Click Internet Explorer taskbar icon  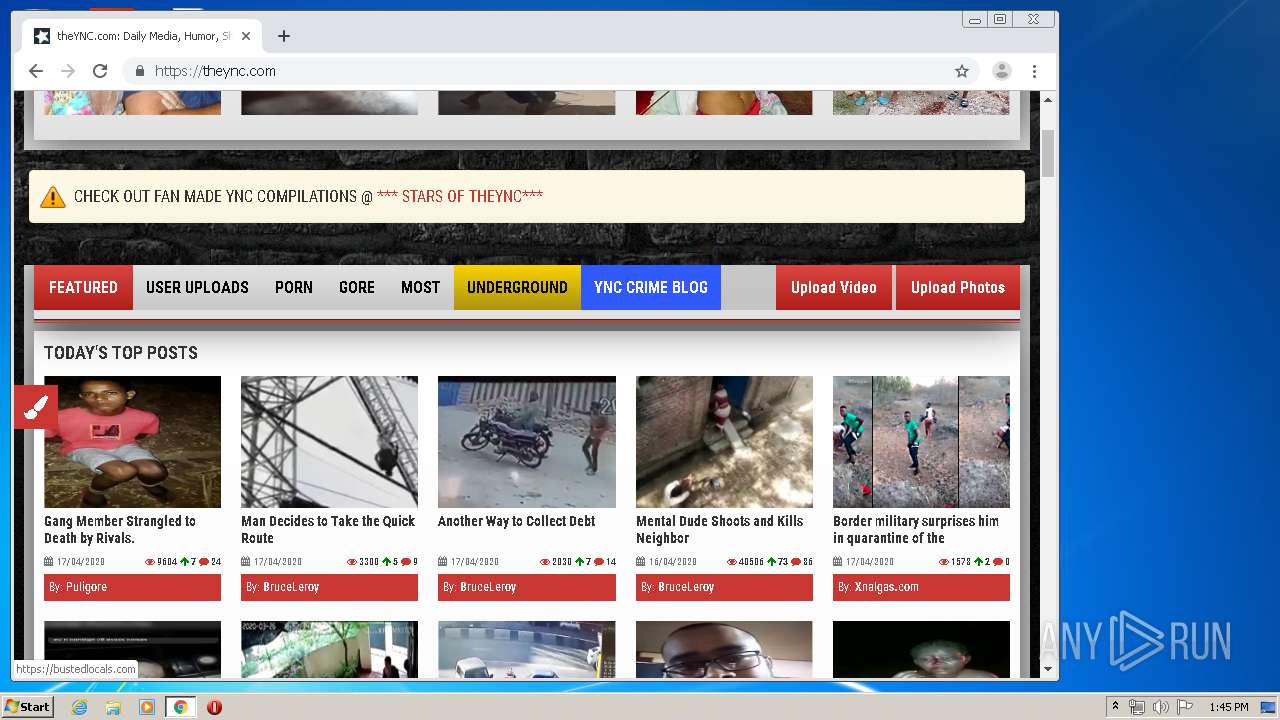tap(79, 707)
